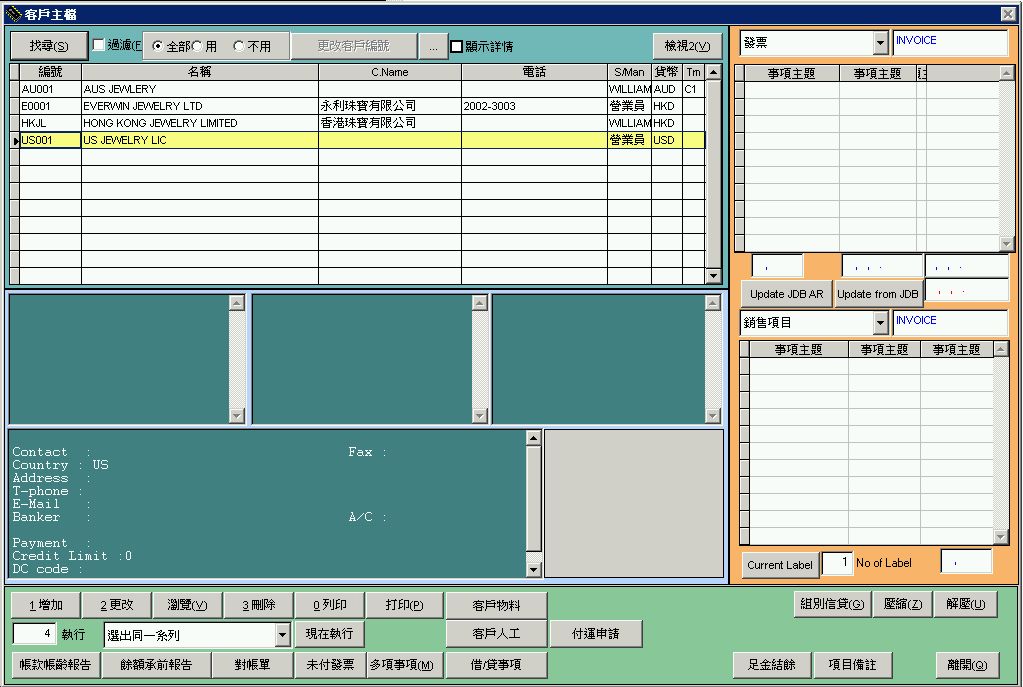Viewport: 1023px width, 687px height.
Task: Click the 組別信貸(G) button
Action: click(832, 604)
